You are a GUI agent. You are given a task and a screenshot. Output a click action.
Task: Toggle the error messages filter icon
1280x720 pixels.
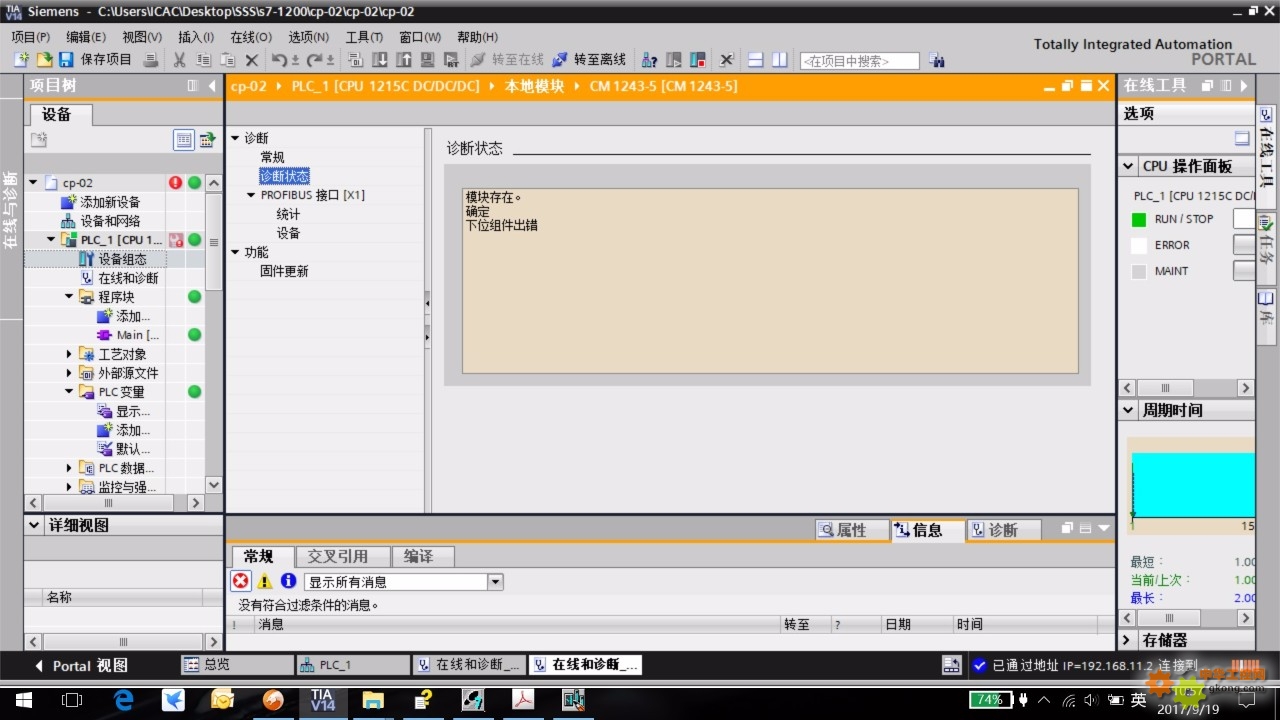pos(241,581)
